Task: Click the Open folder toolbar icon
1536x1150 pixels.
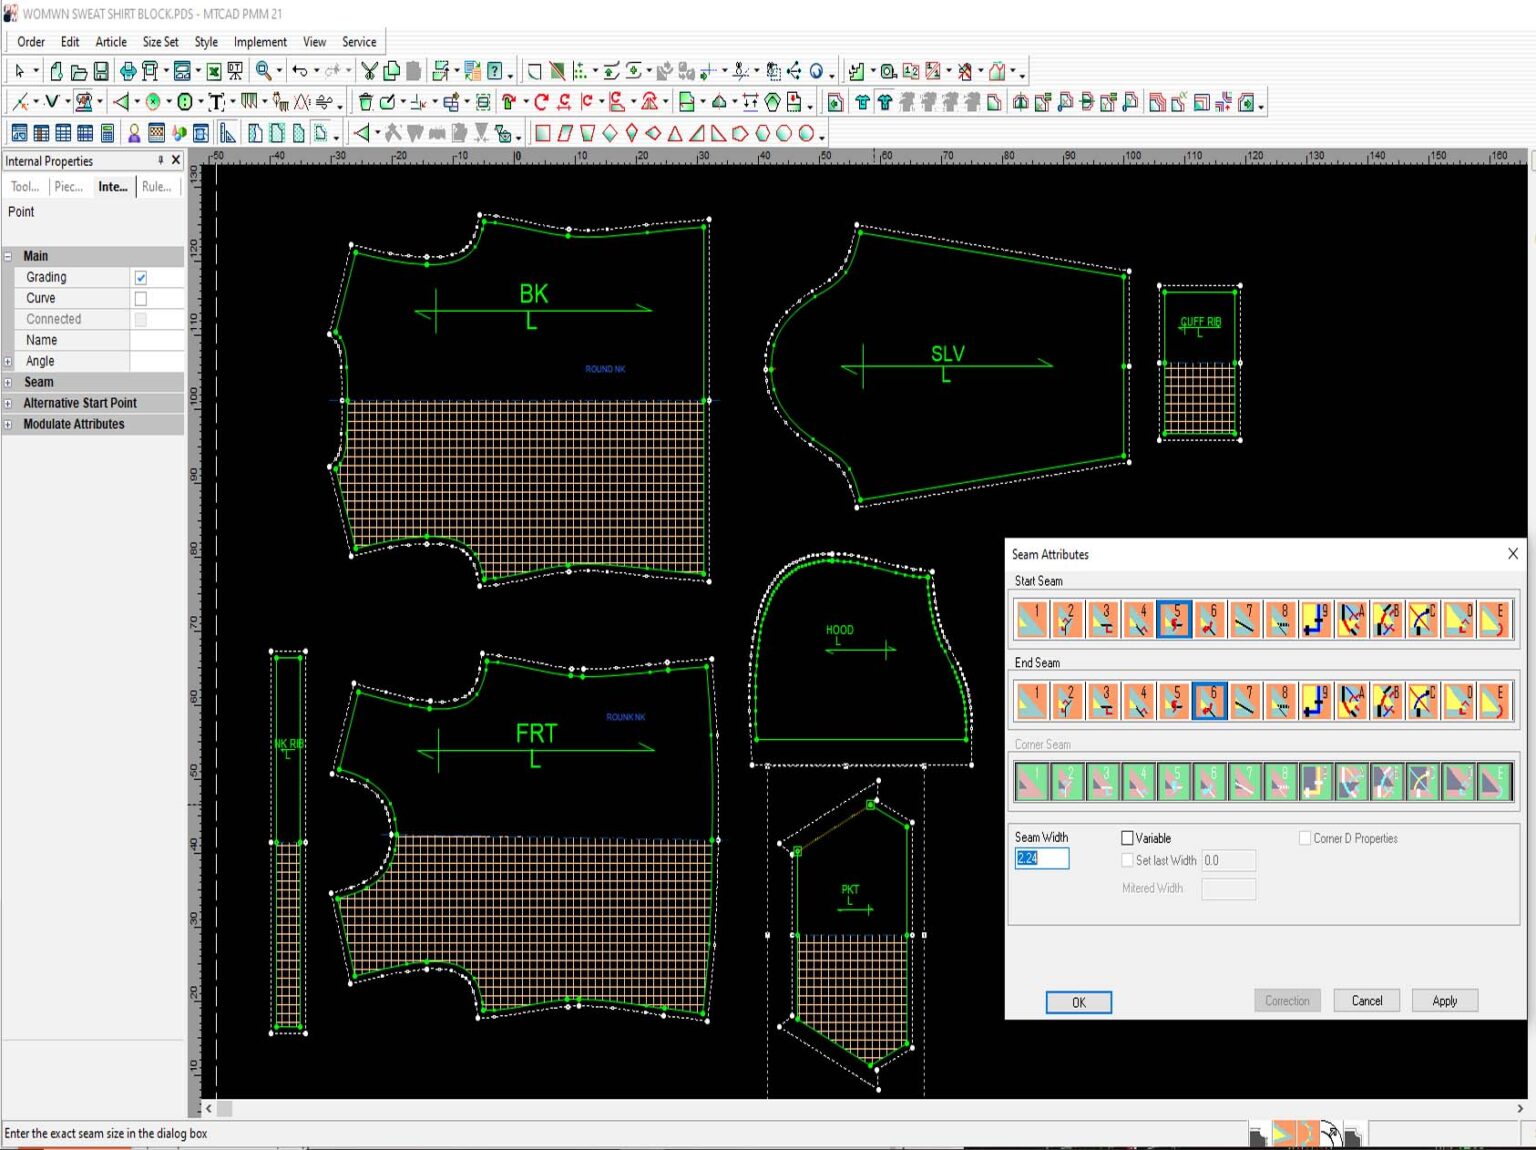Action: coord(78,71)
